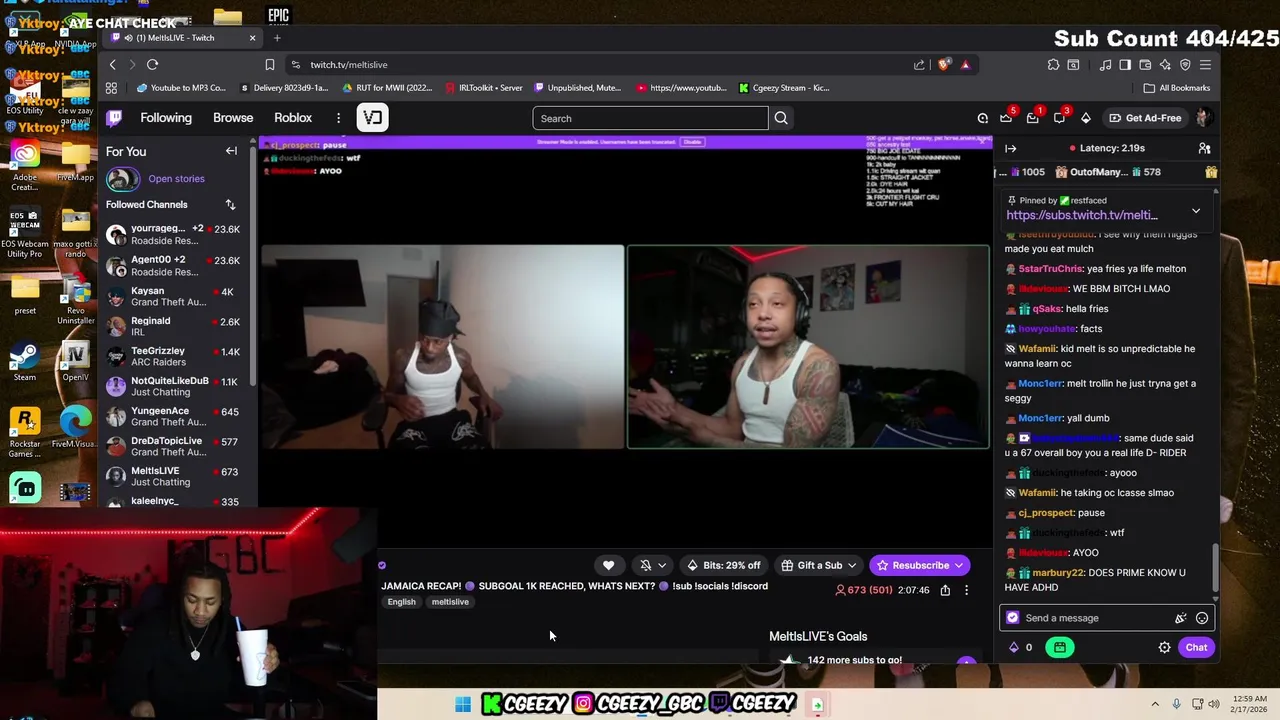Image resolution: width=1280 pixels, height=720 pixels.
Task: Open Windows Start button
Action: pyautogui.click(x=463, y=704)
